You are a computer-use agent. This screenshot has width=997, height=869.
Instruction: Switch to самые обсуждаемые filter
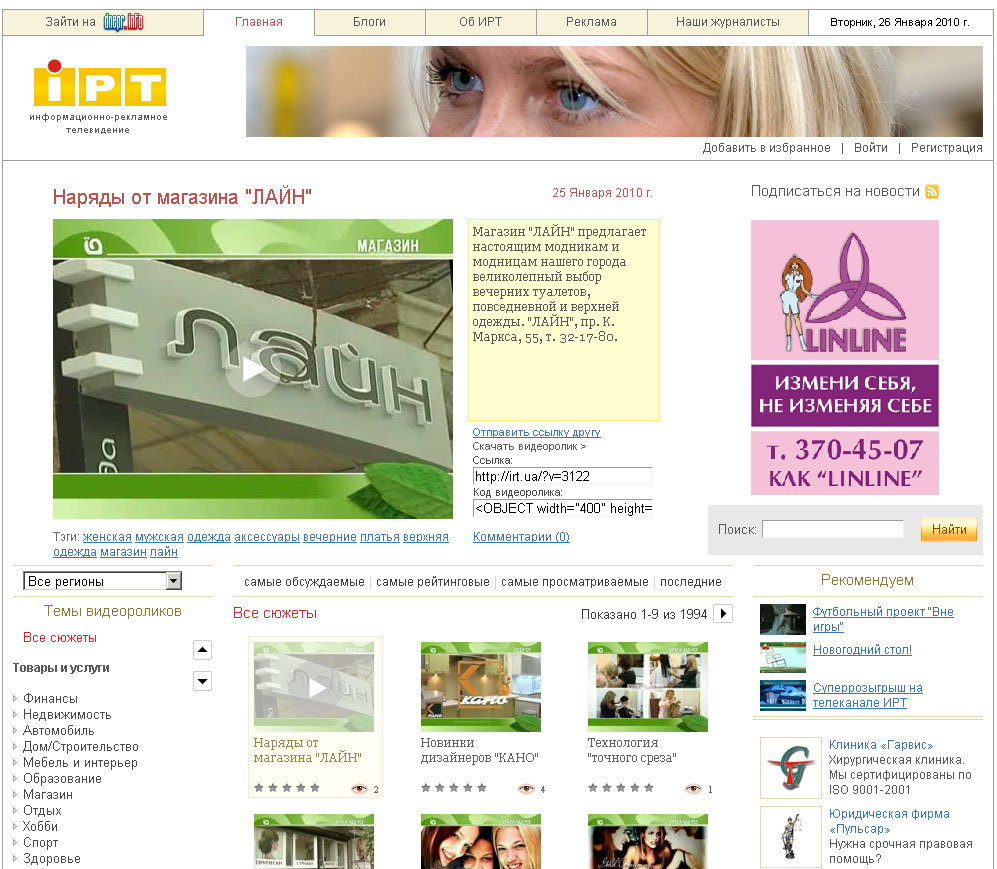304,582
